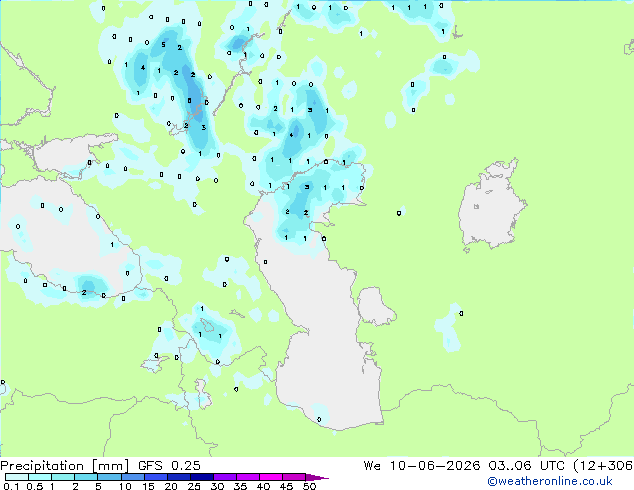The image size is (634, 490).
Task: Click the 'We 10-06-2026 03..06 UTC' timestamp
Action: tap(464, 466)
